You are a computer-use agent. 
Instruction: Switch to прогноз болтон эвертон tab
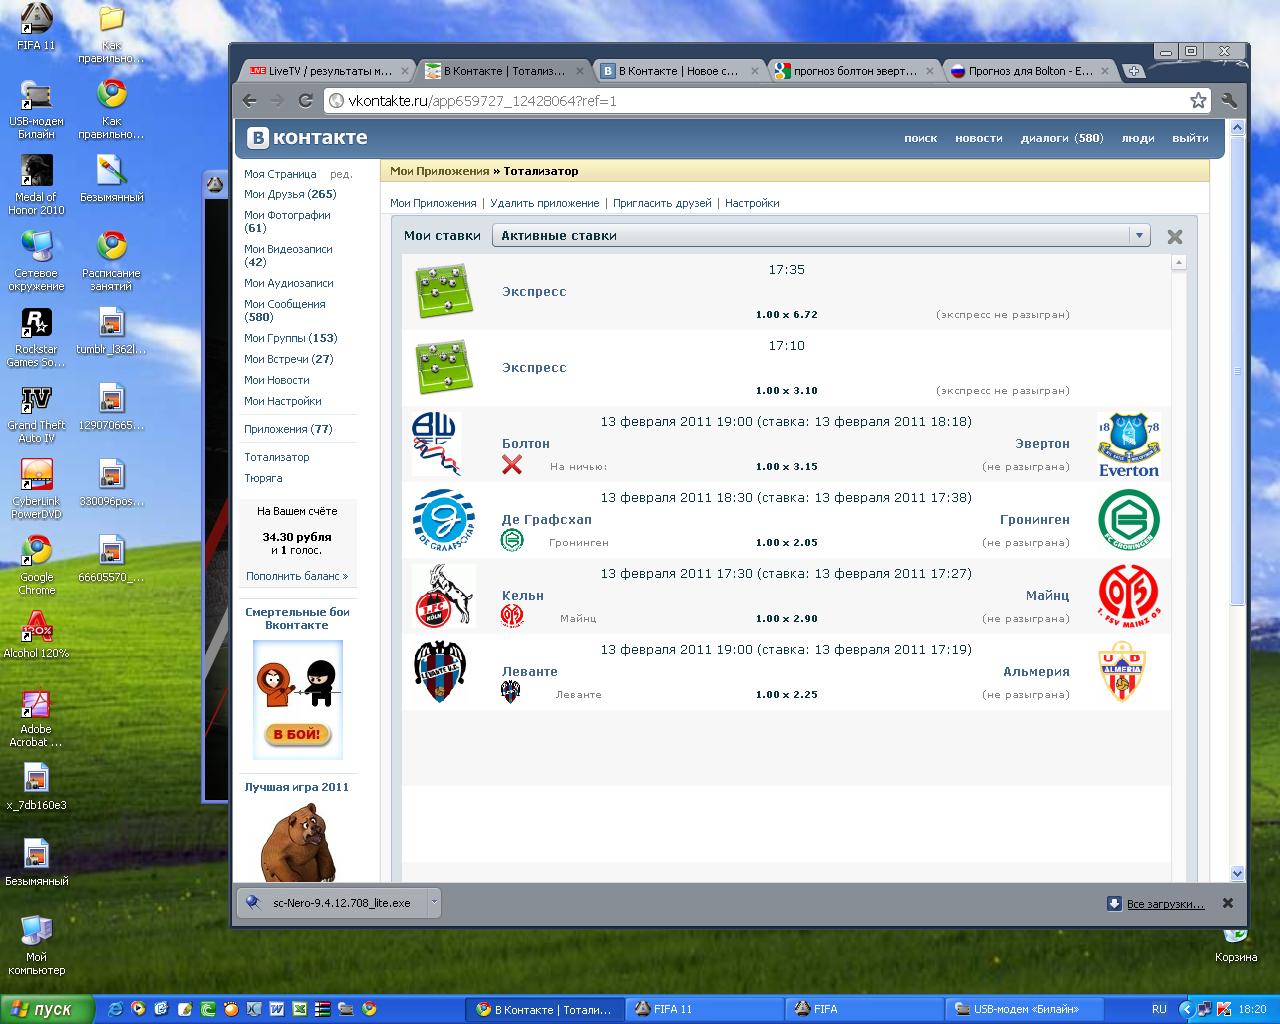pos(853,71)
